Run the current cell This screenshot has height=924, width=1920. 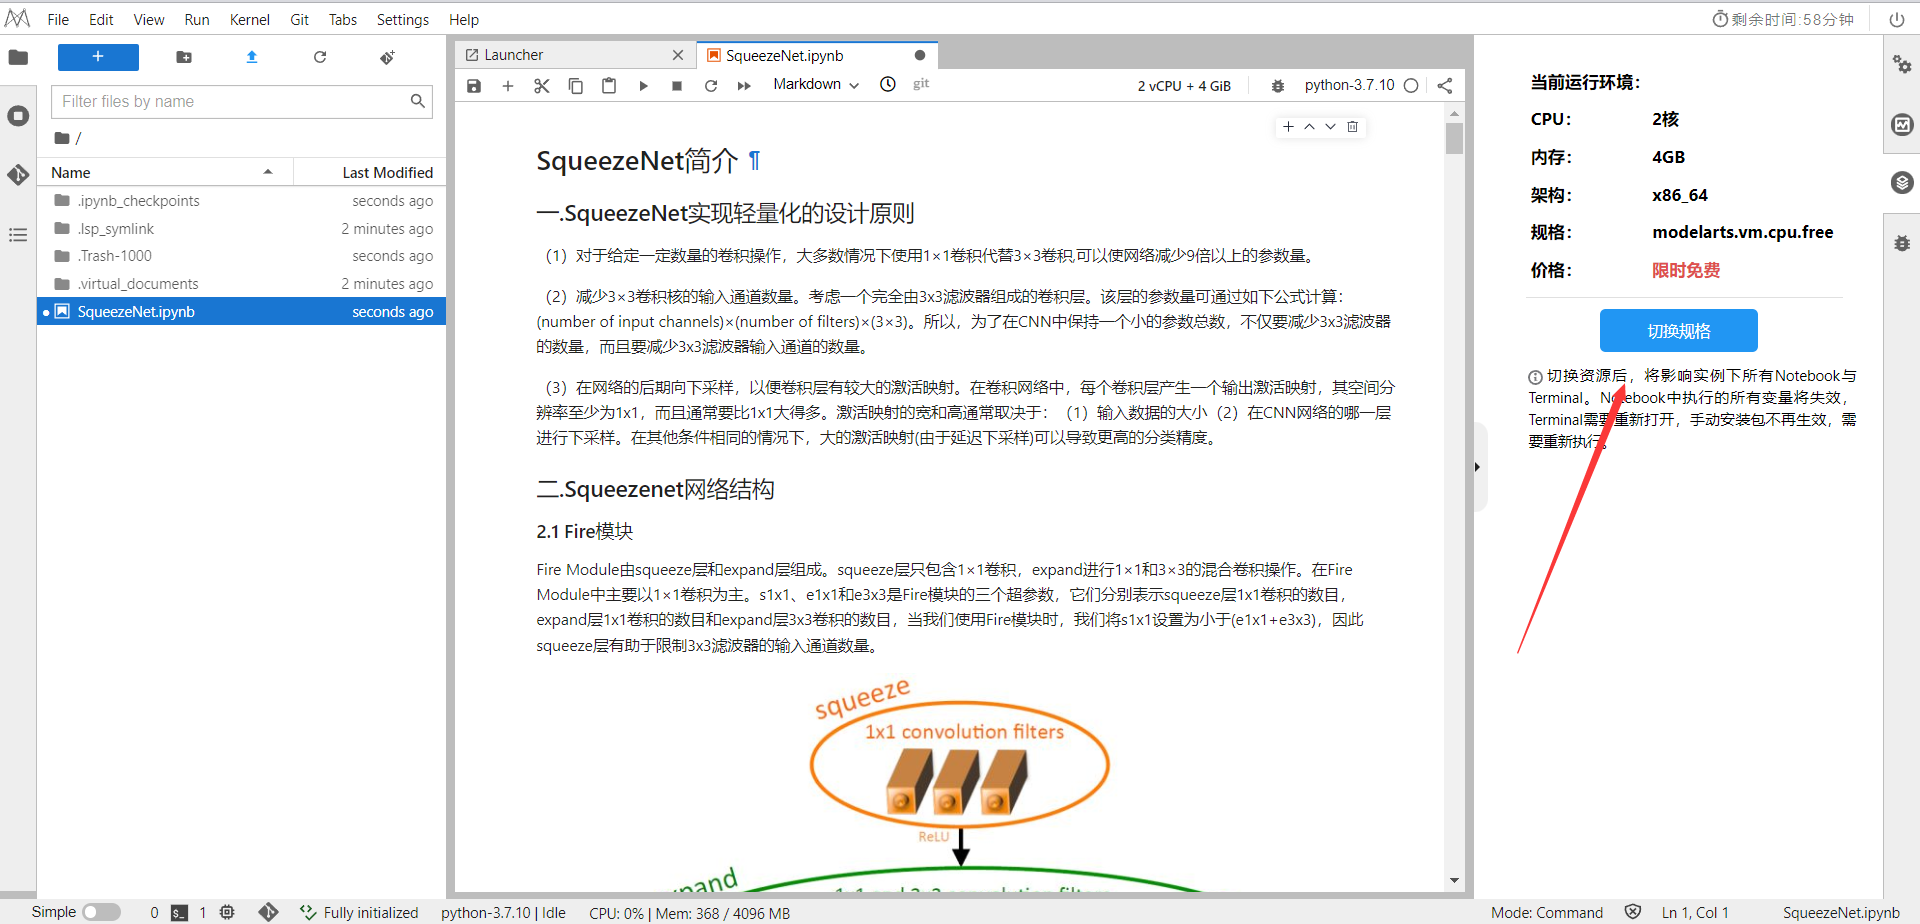click(x=643, y=86)
